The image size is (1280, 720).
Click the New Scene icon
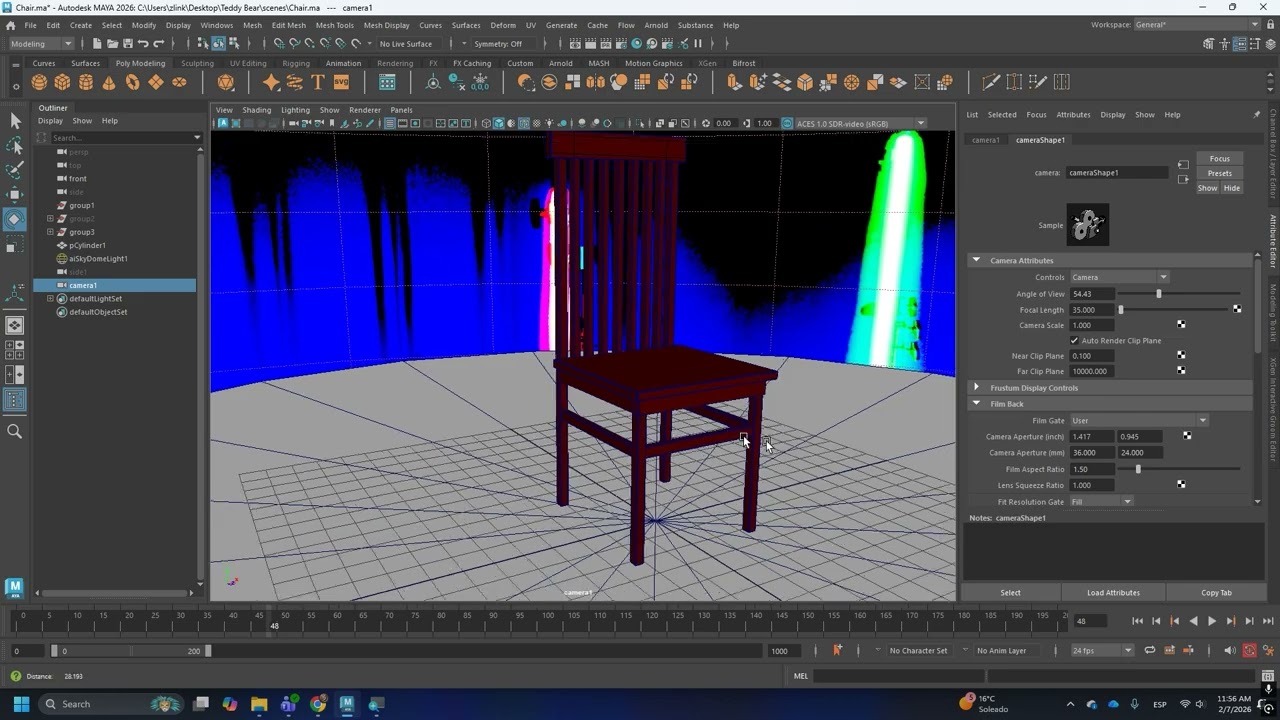97,44
